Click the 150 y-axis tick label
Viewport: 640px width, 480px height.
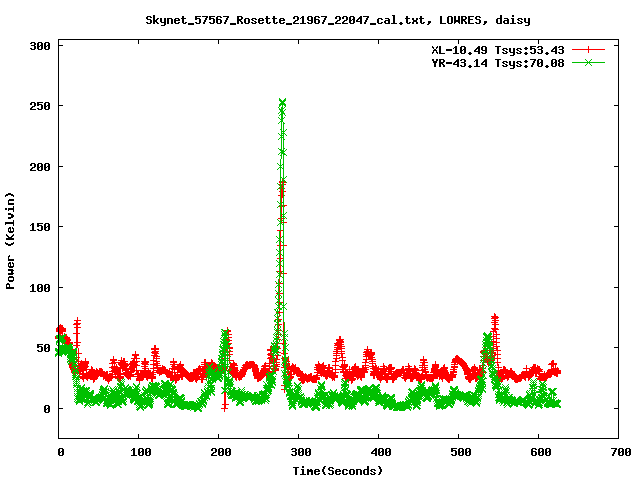click(40, 227)
